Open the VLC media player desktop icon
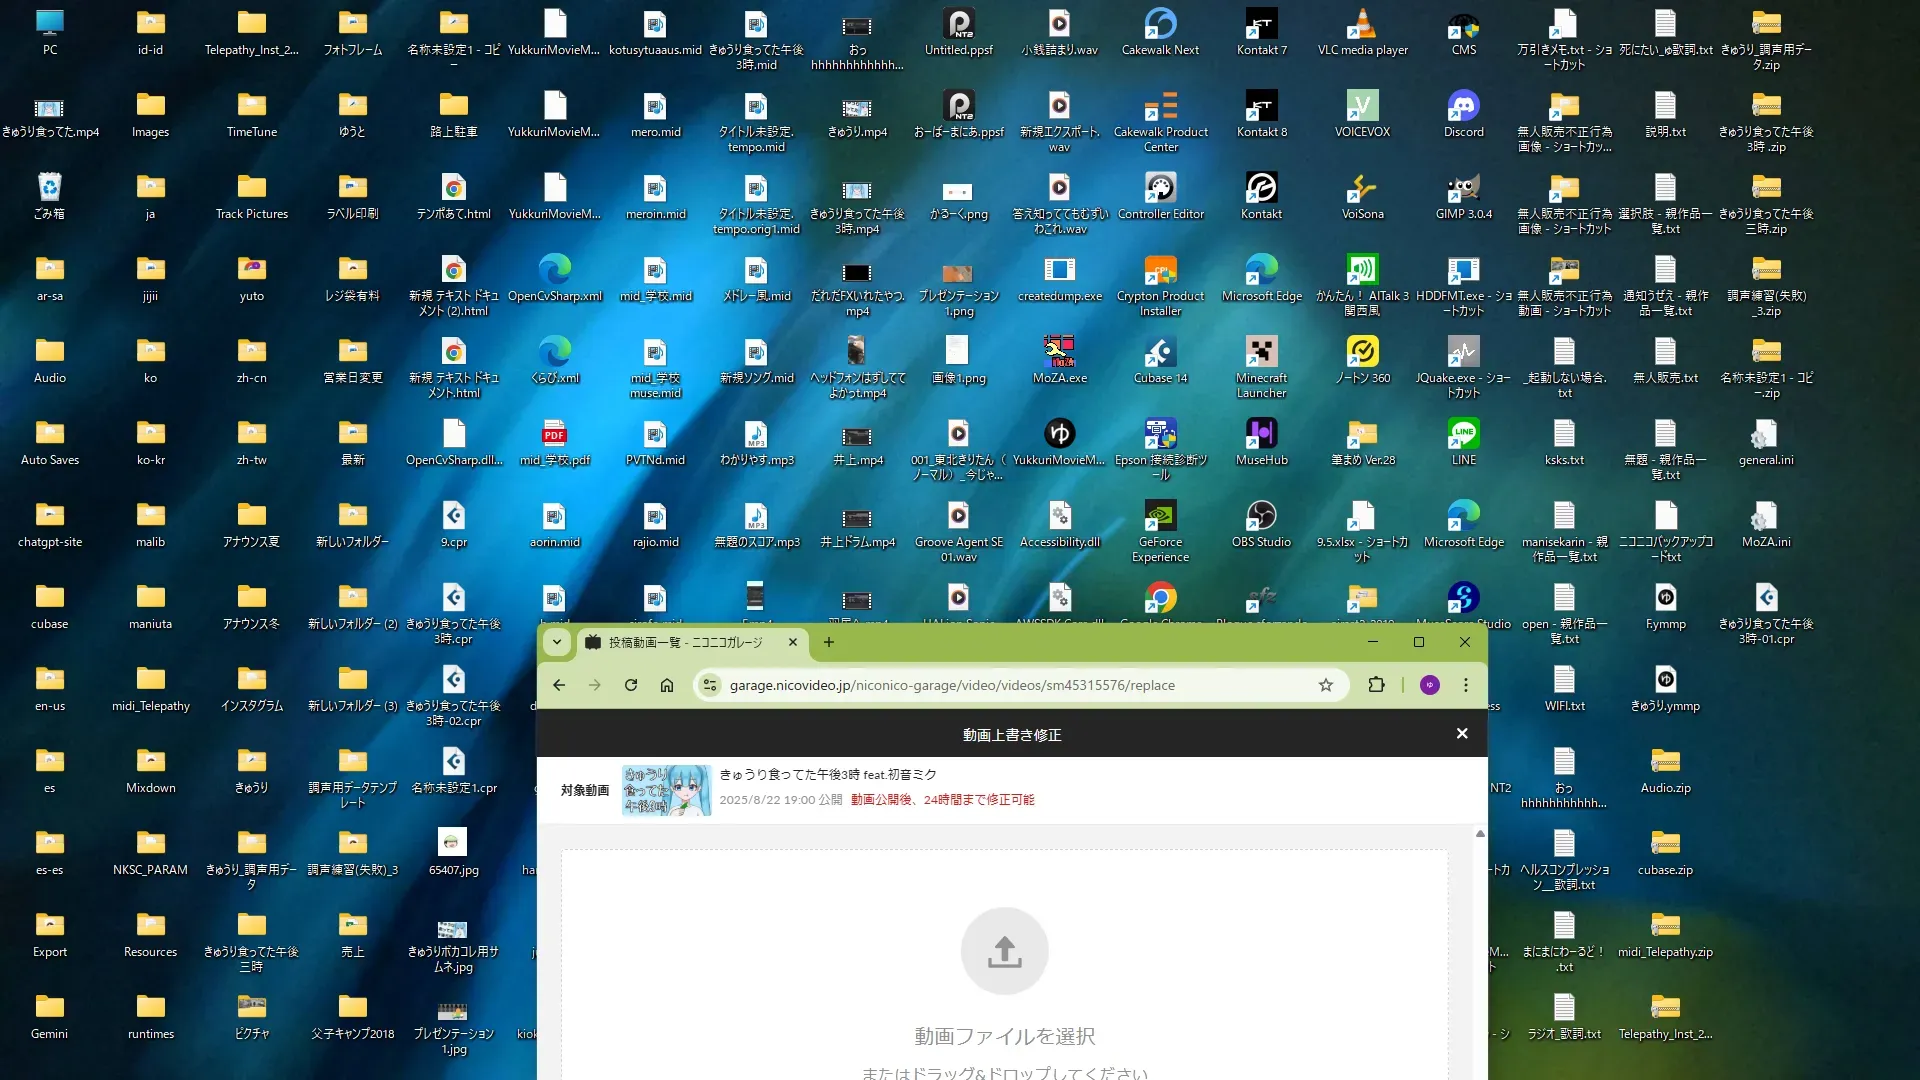The image size is (1920, 1080). tap(1362, 24)
